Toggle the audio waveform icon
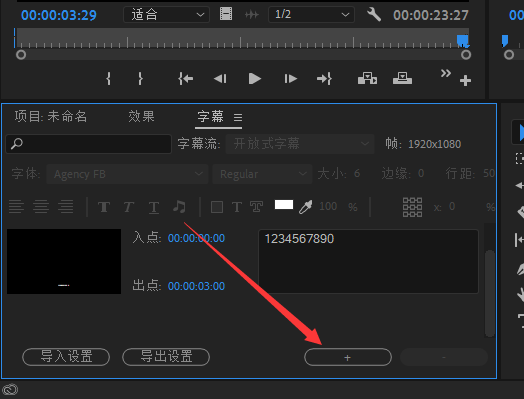 click(x=252, y=15)
